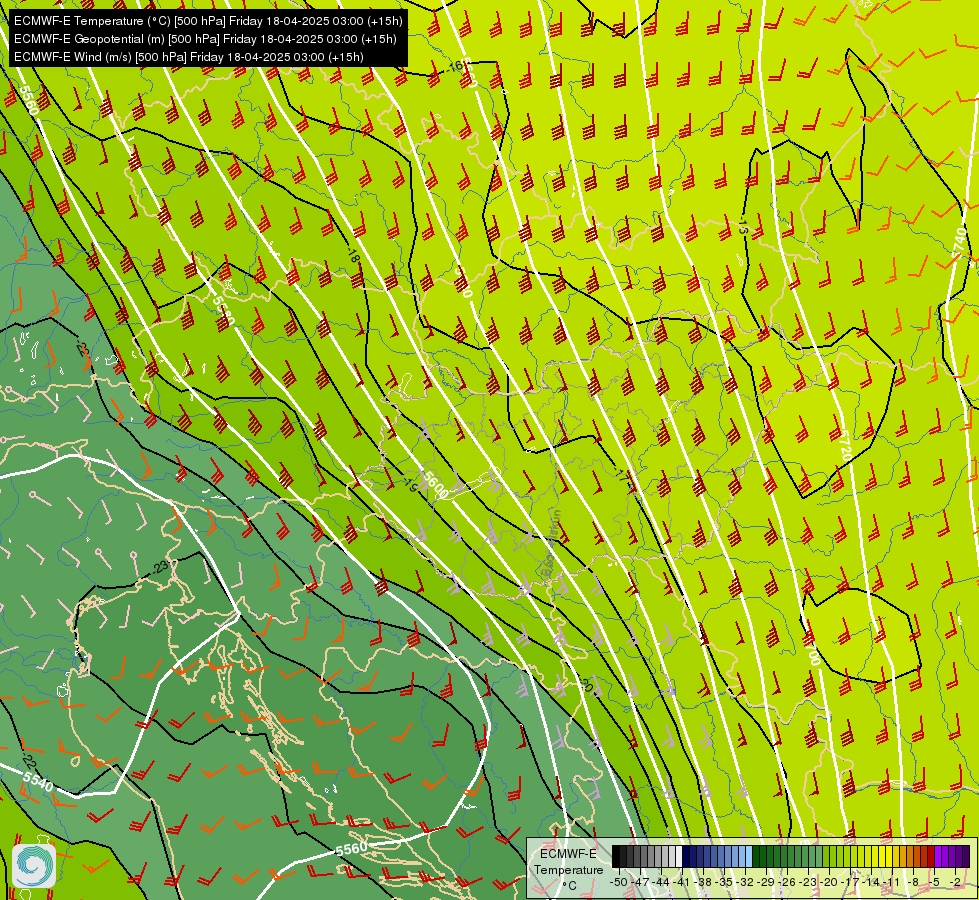Click the 5600 geopotential contour label
The image size is (979, 900).
435,484
